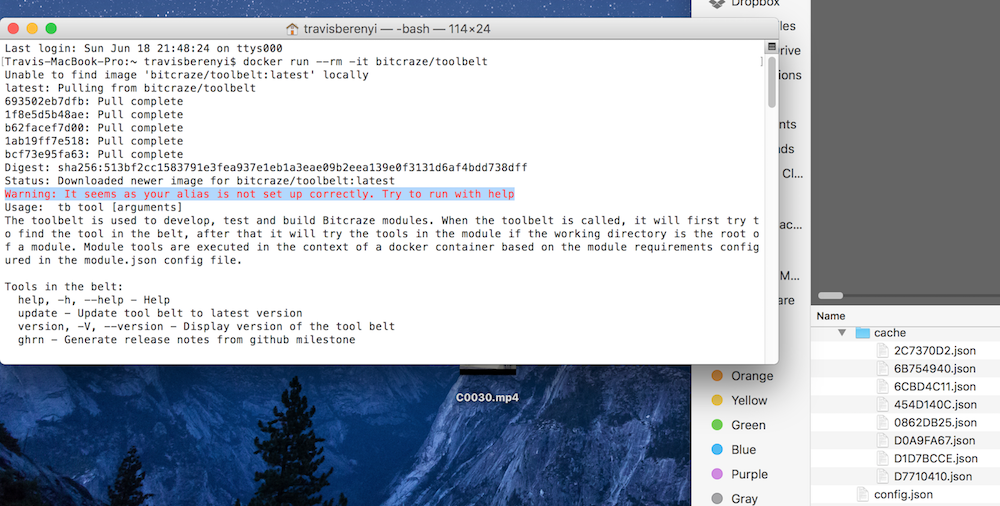Select the Yellow tag in sidebar
Image resolution: width=1000 pixels, height=506 pixels.
pyautogui.click(x=749, y=400)
